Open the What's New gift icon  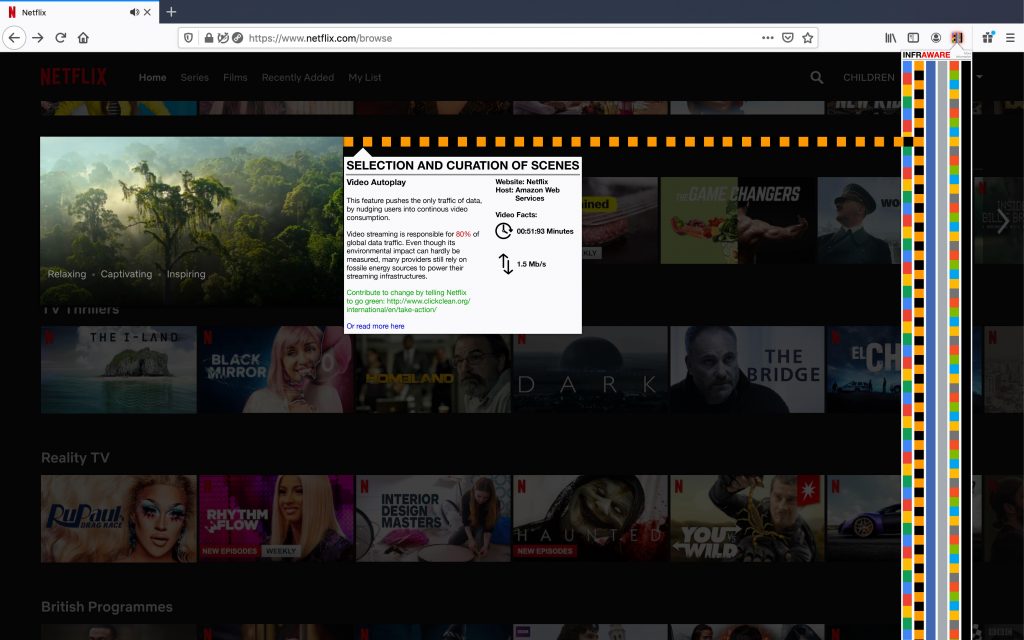click(987, 37)
